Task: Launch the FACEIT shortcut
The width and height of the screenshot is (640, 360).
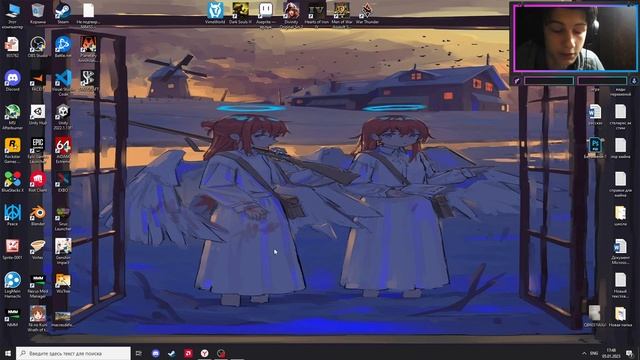Action: pyautogui.click(x=38, y=80)
